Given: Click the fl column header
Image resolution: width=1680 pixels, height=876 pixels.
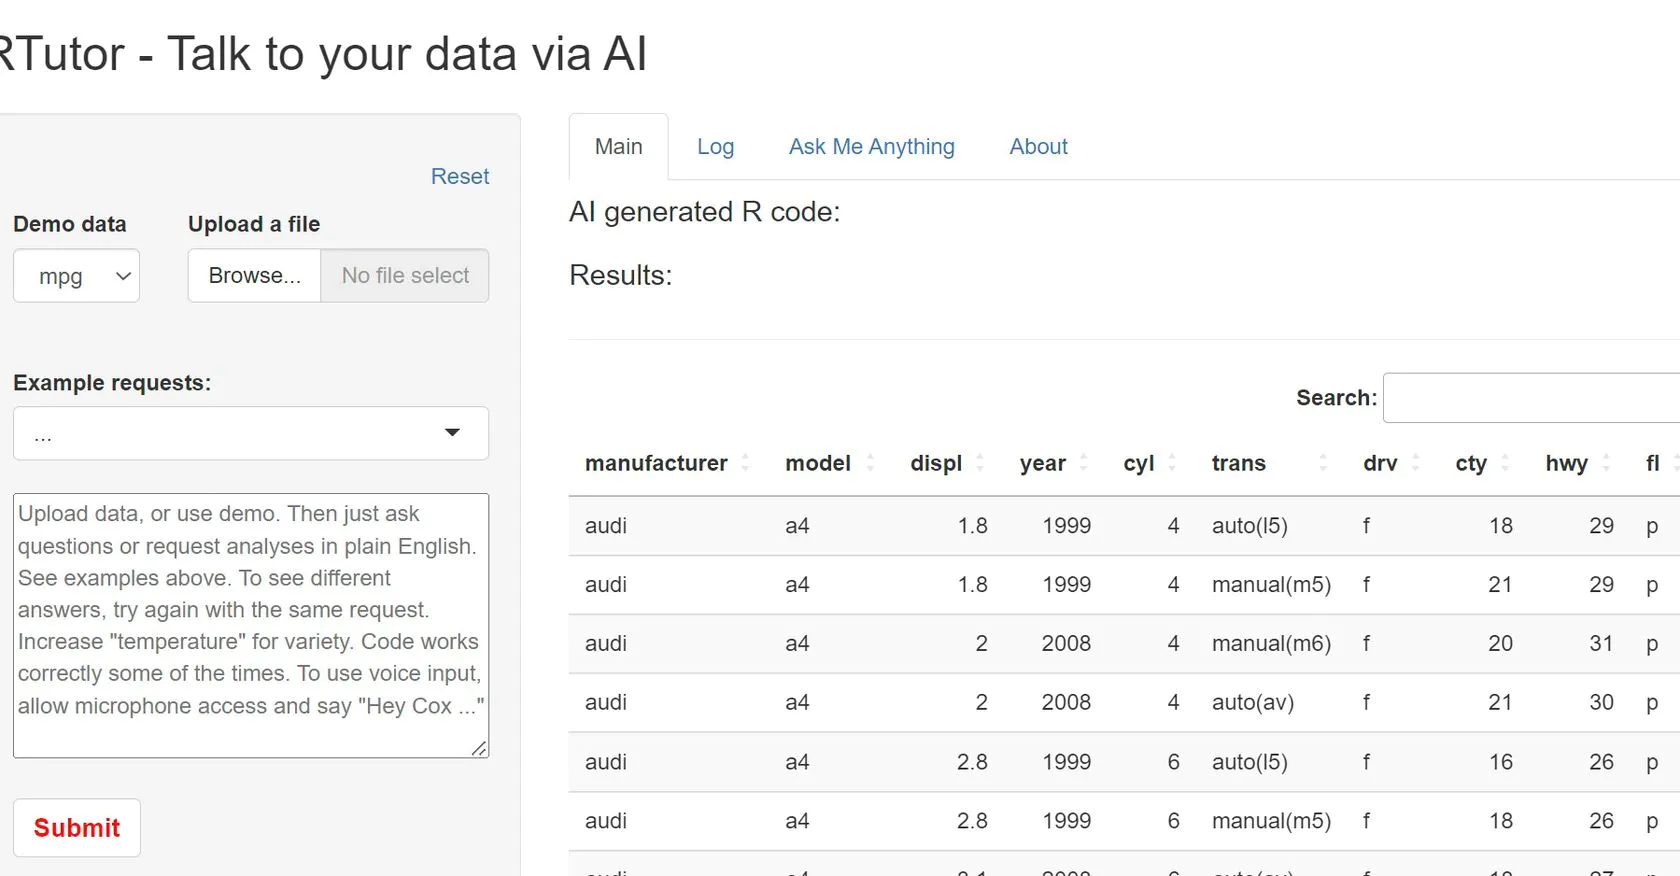Looking at the screenshot, I should 1653,463.
